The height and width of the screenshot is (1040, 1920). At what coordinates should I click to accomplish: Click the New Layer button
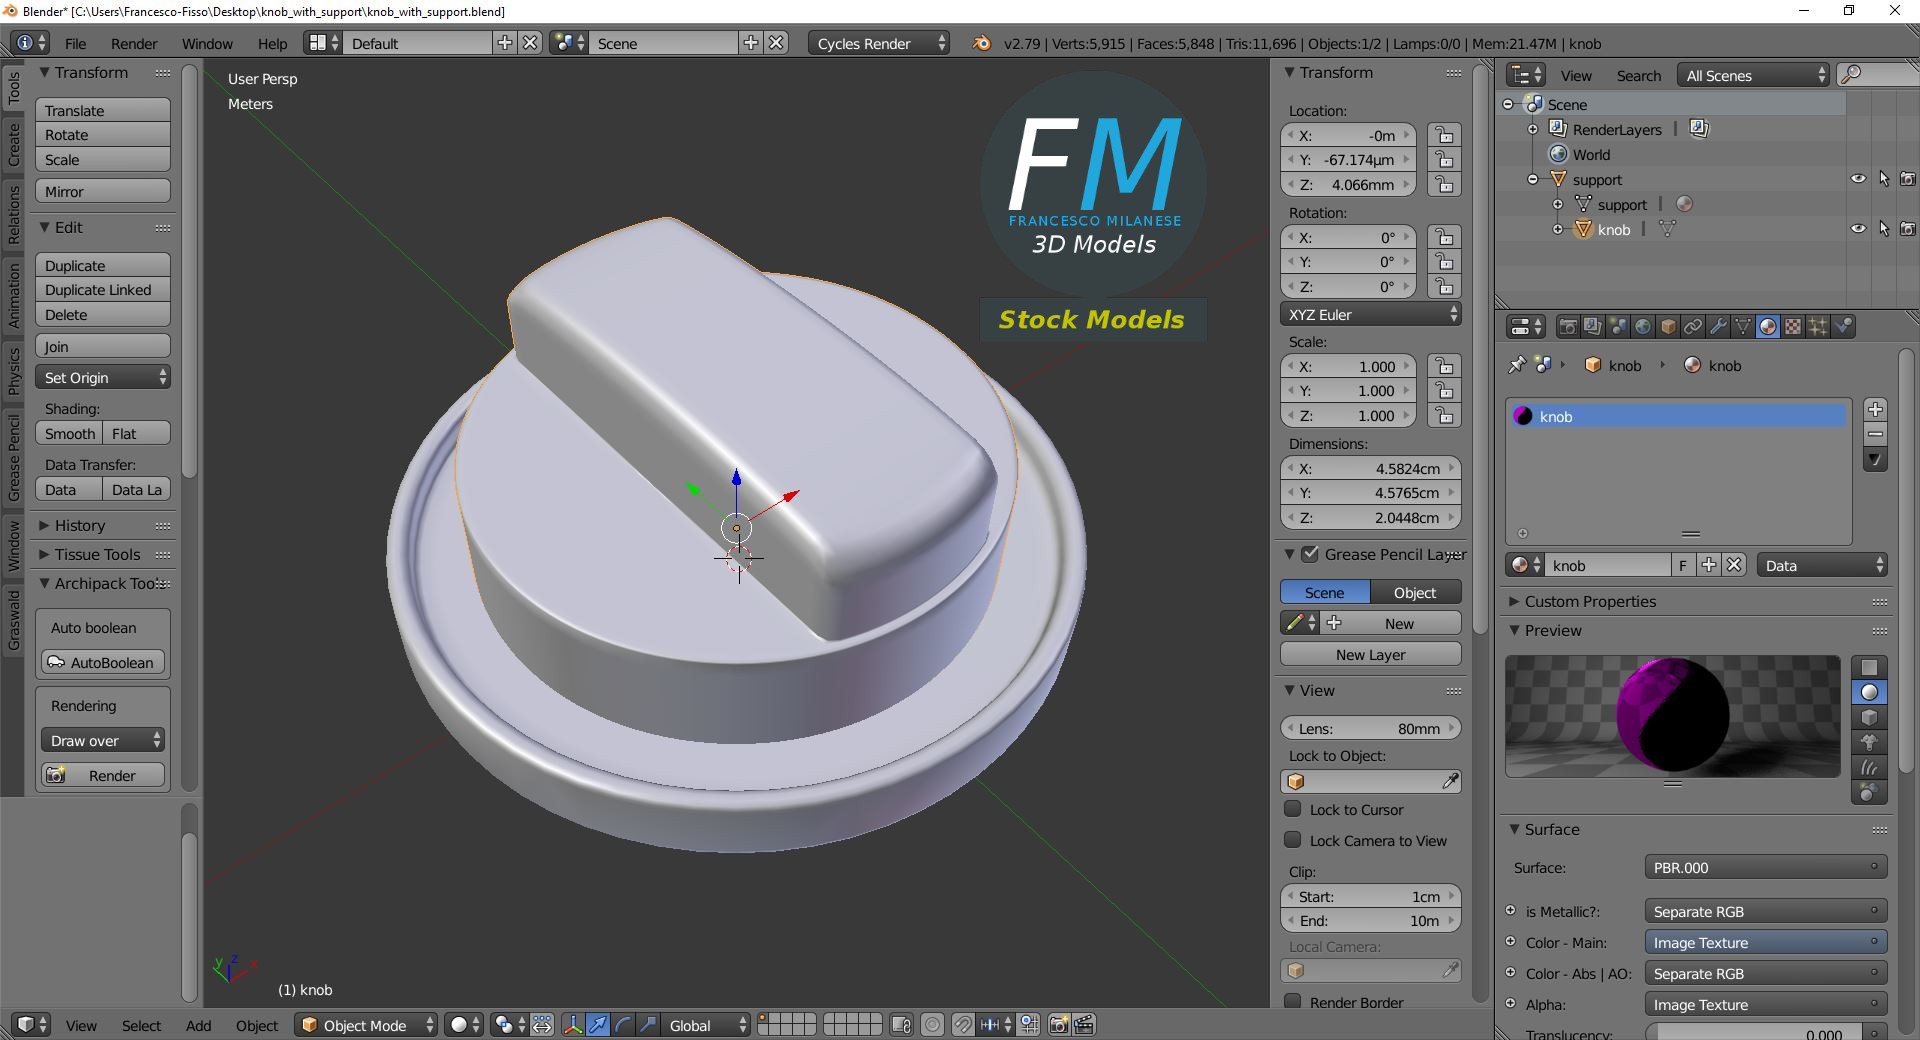[x=1371, y=654]
